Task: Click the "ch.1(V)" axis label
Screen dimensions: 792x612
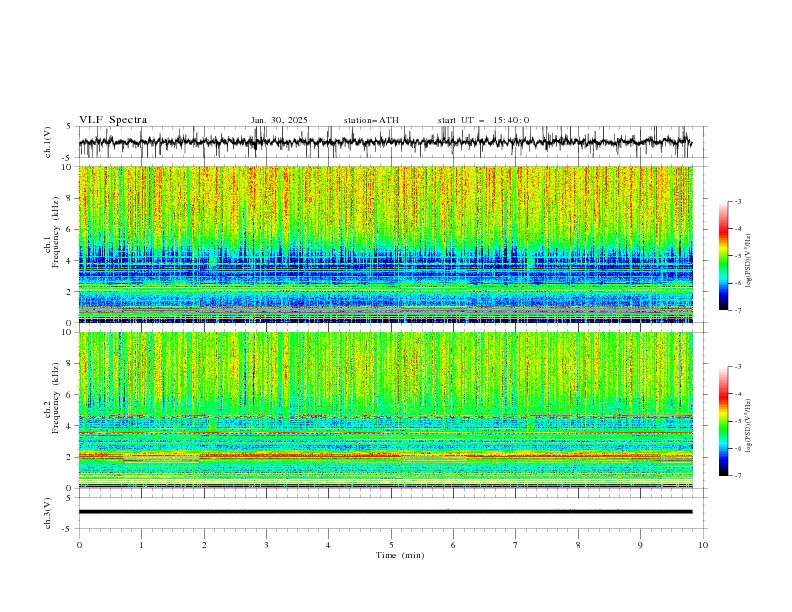Action: pos(48,142)
